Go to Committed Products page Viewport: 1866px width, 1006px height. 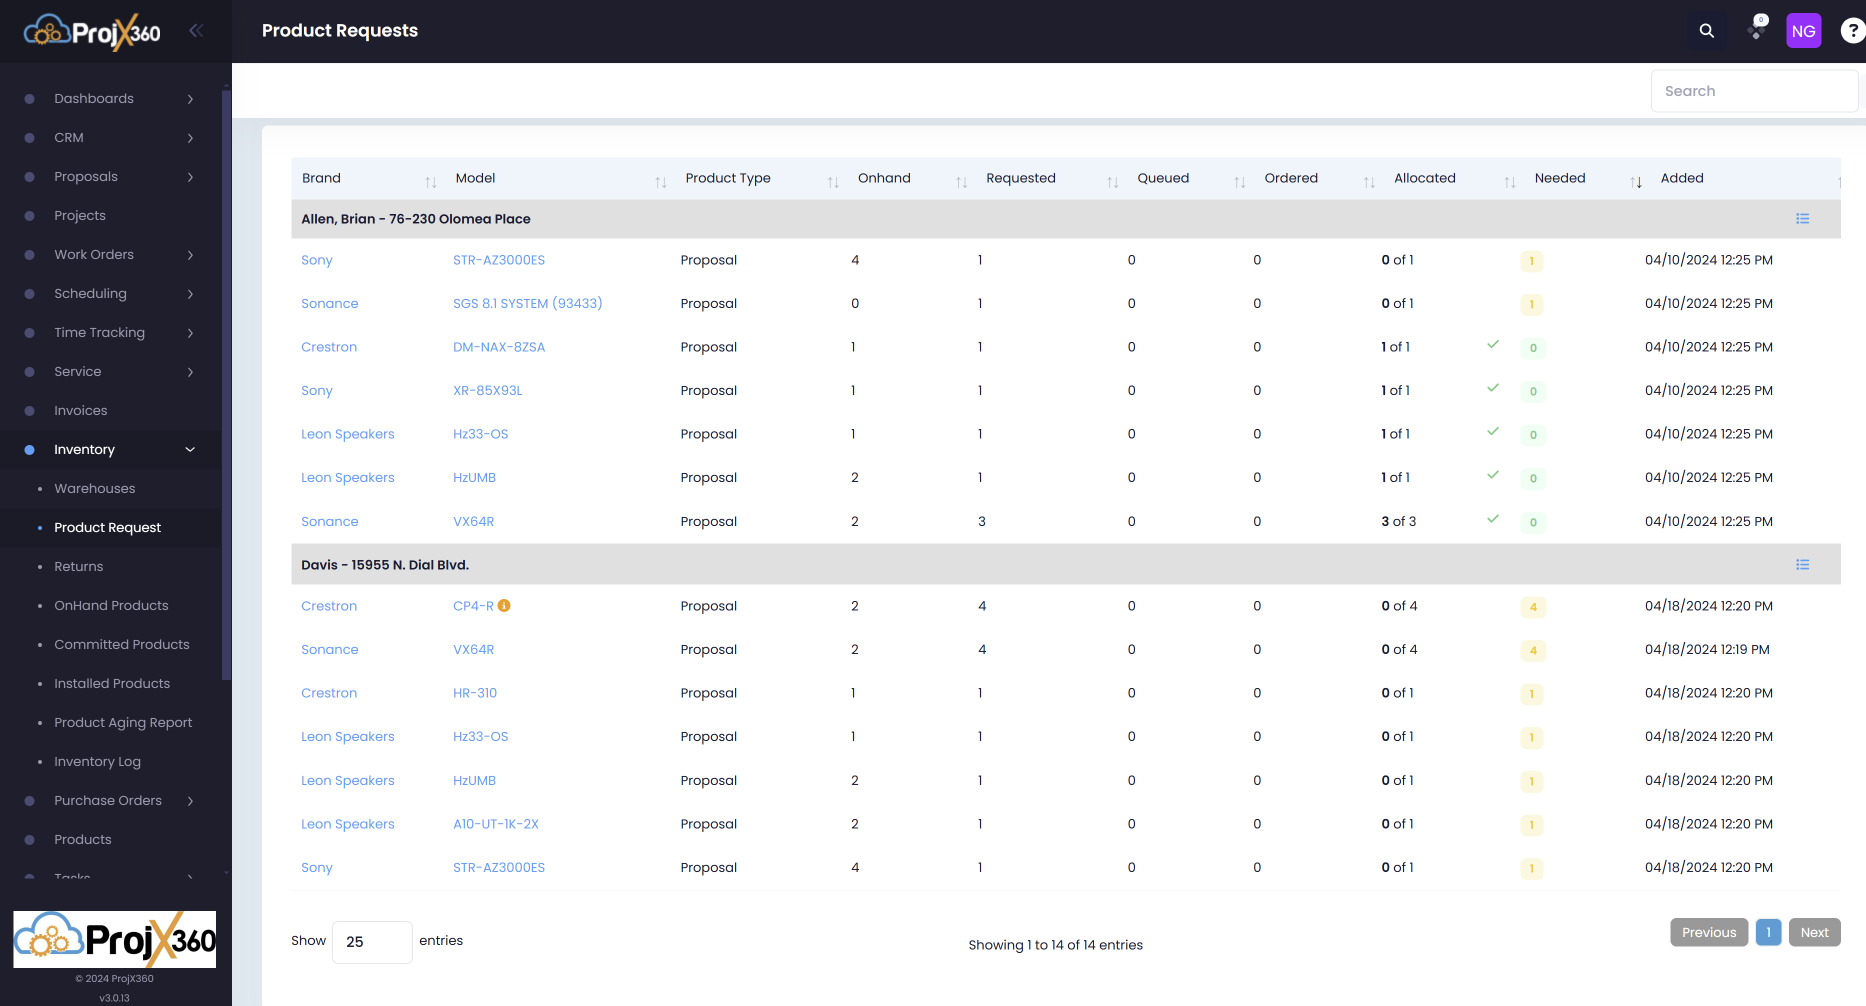pos(122,645)
